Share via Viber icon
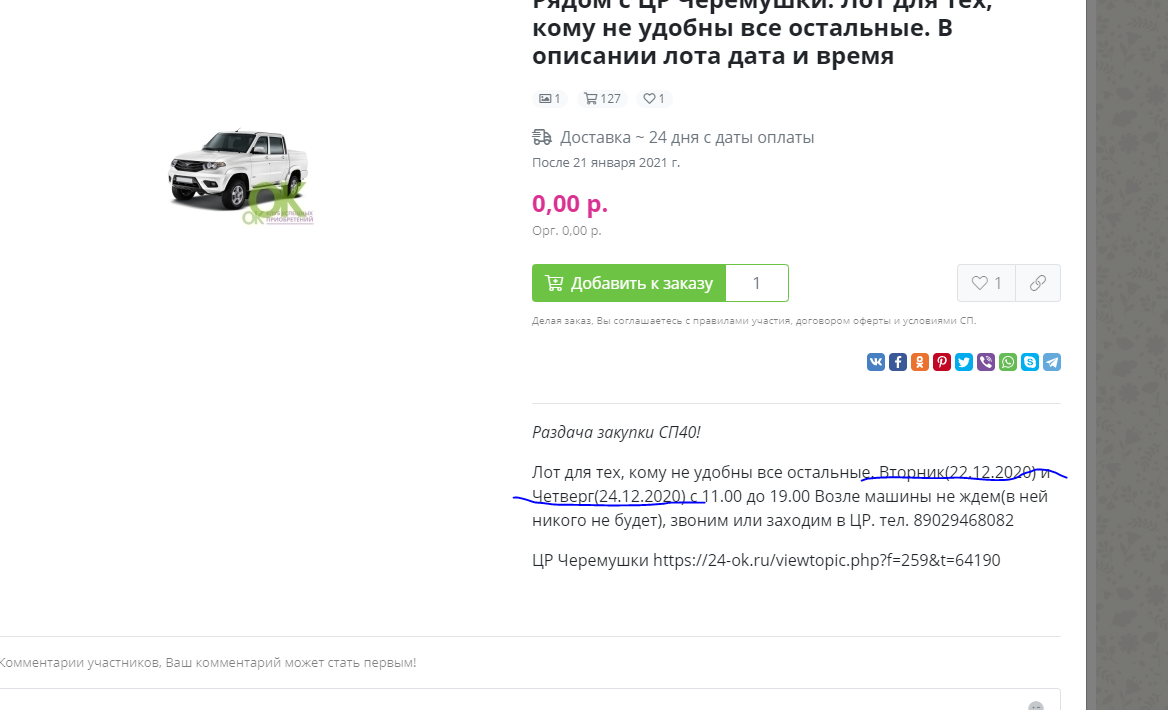This screenshot has height=710, width=1168. click(986, 362)
